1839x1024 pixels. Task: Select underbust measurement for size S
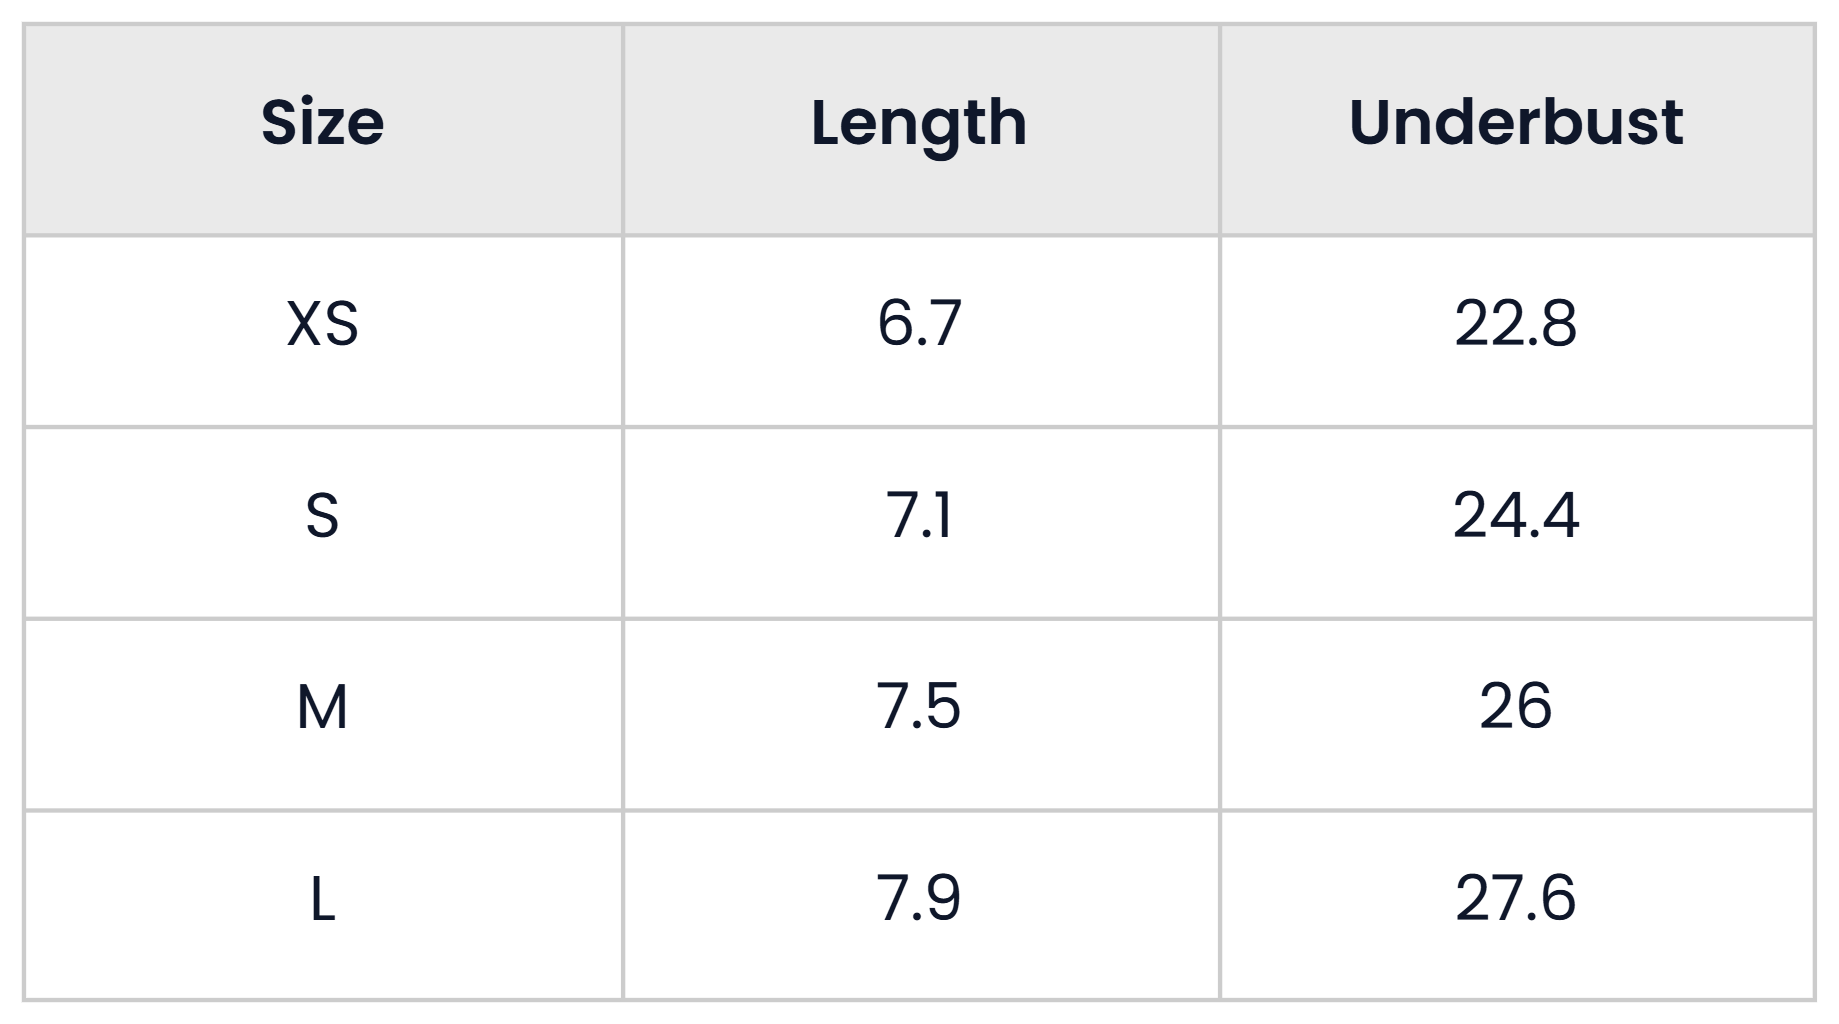[x=1516, y=516]
